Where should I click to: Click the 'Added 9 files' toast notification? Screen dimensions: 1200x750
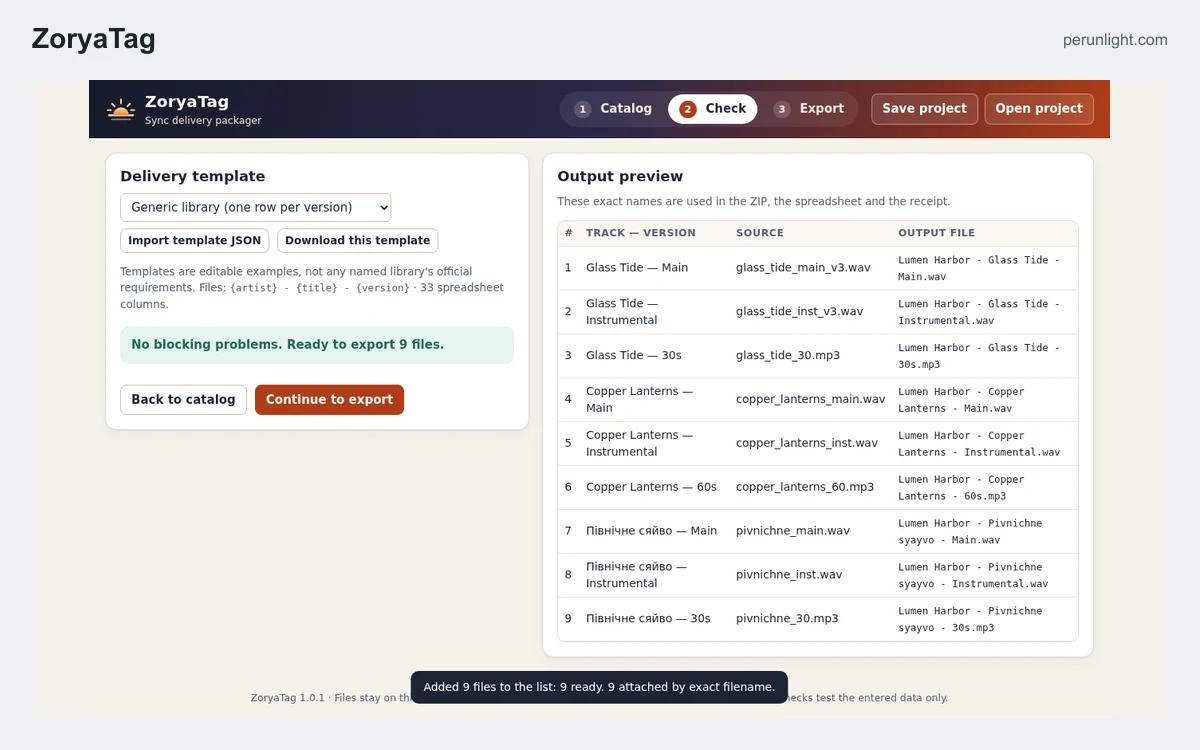(599, 687)
